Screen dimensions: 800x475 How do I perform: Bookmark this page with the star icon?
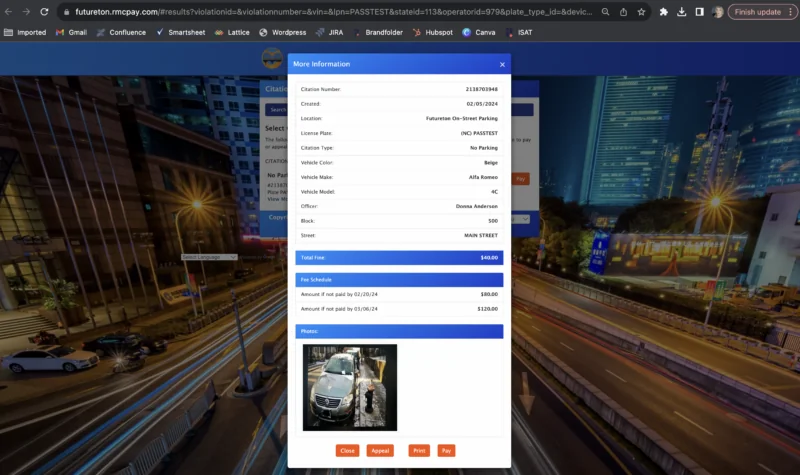pyautogui.click(x=641, y=12)
